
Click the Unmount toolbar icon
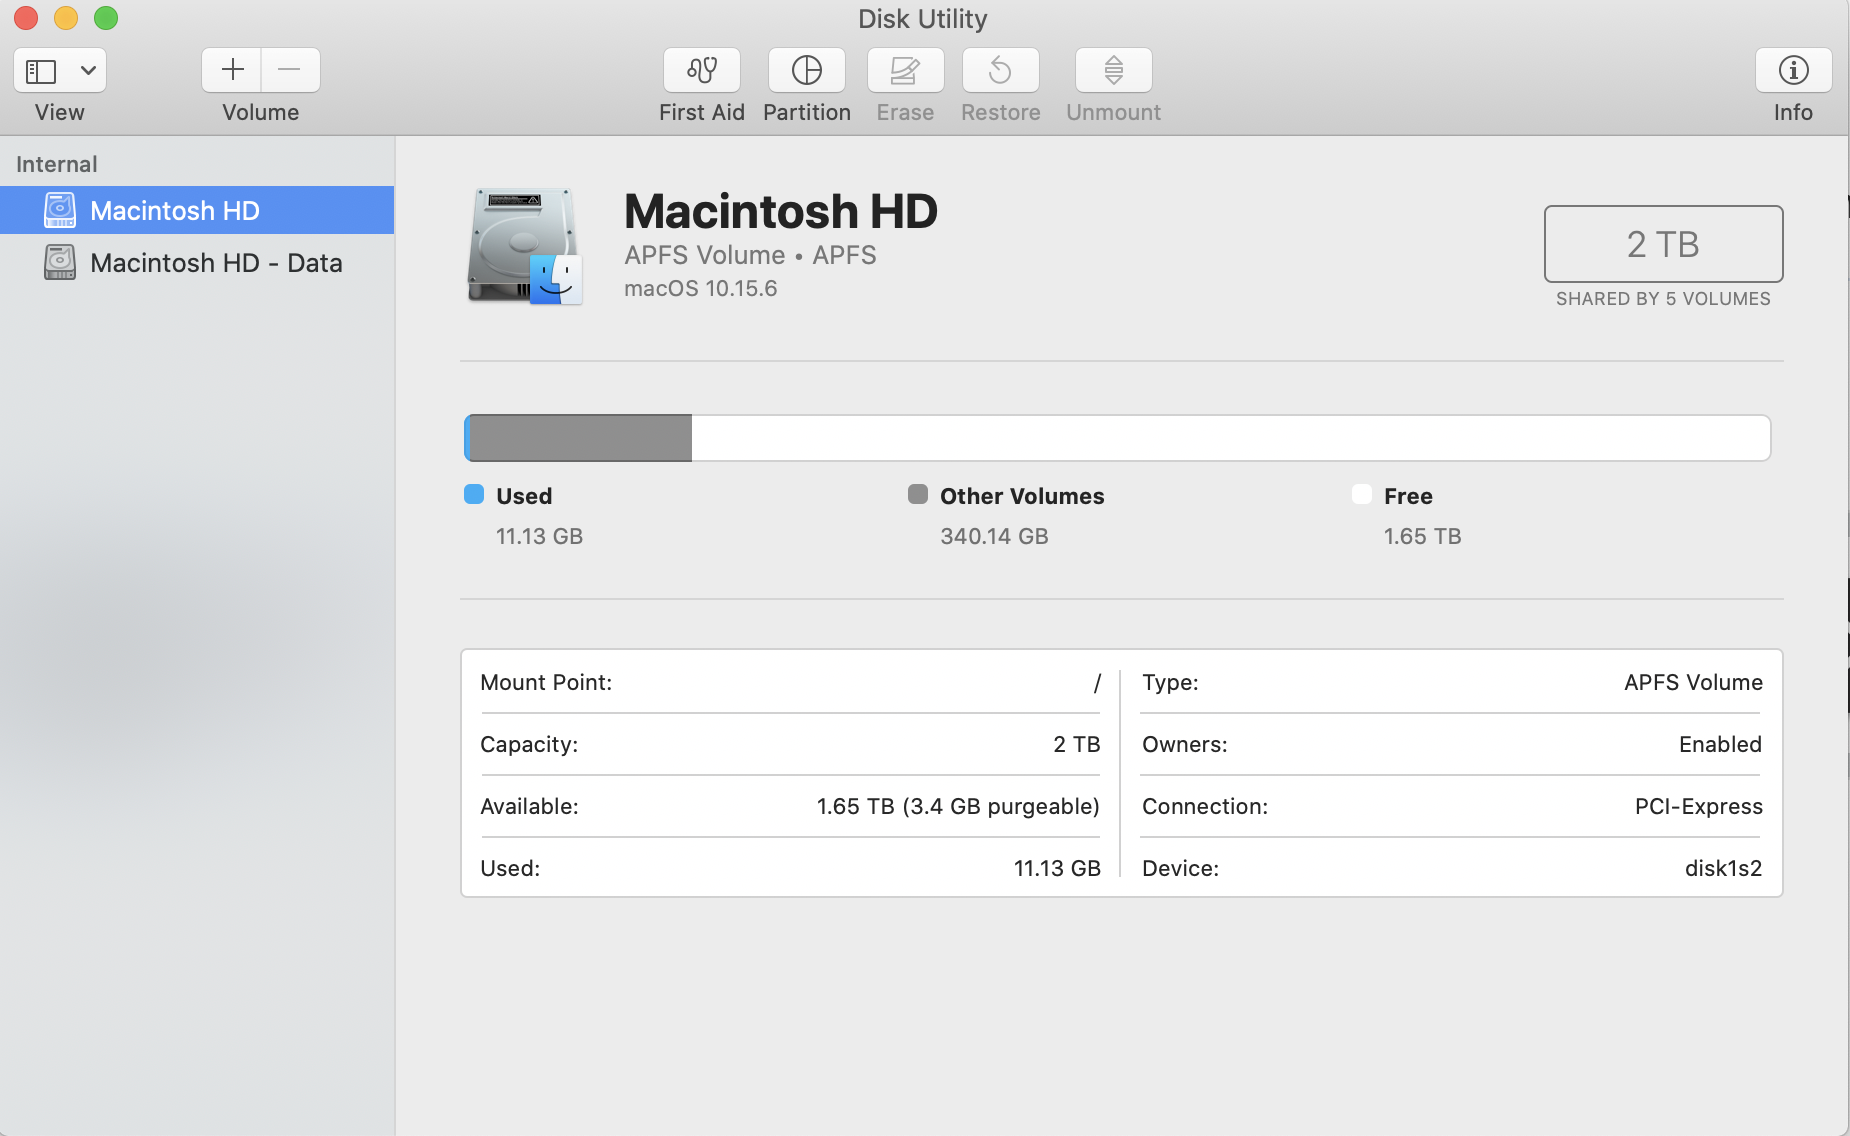[1113, 70]
